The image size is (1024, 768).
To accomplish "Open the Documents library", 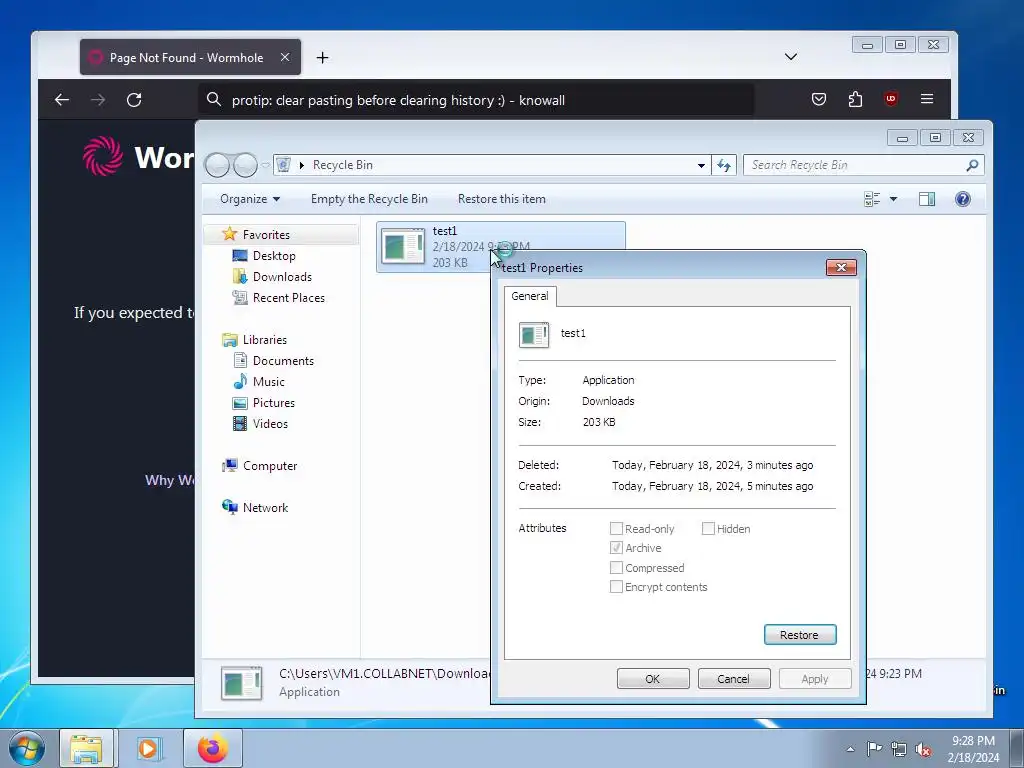I will pos(283,360).
